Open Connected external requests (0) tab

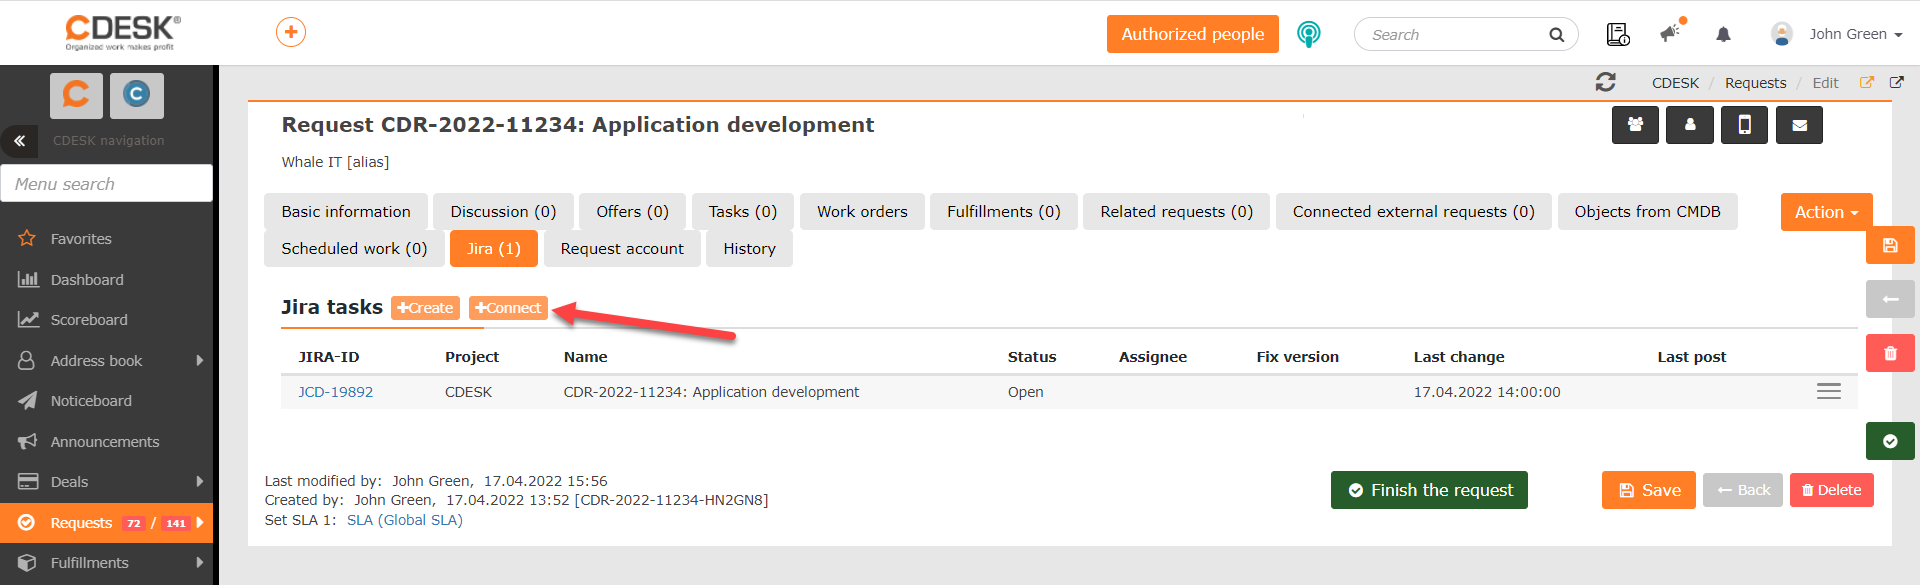tap(1413, 212)
